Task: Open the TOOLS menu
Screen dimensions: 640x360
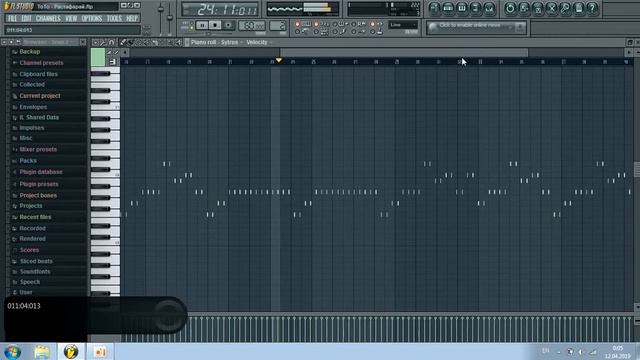Action: point(114,19)
